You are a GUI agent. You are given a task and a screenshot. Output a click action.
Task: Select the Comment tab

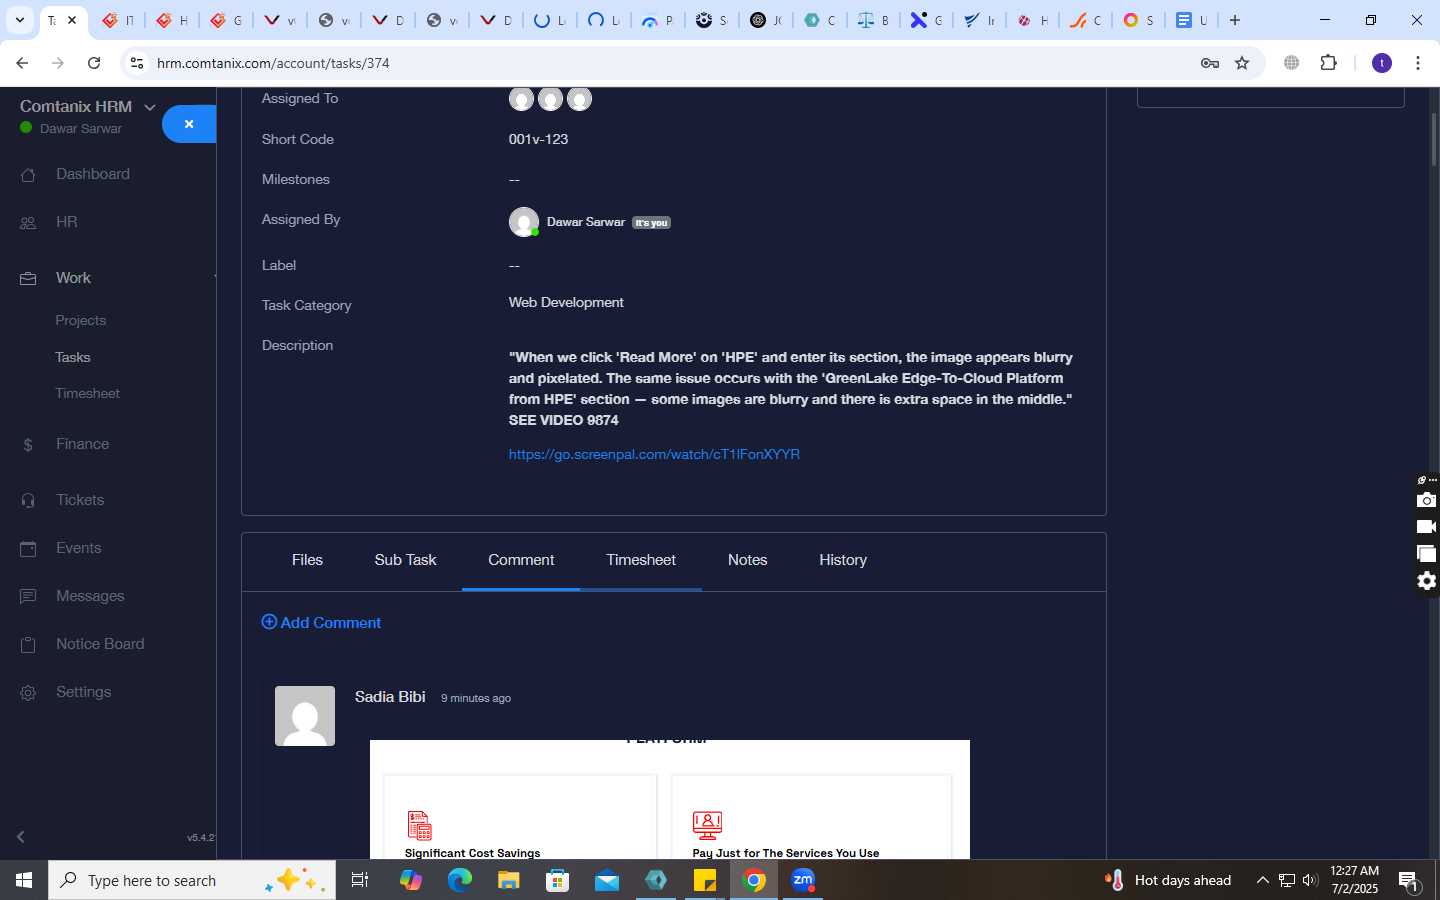[521, 560]
